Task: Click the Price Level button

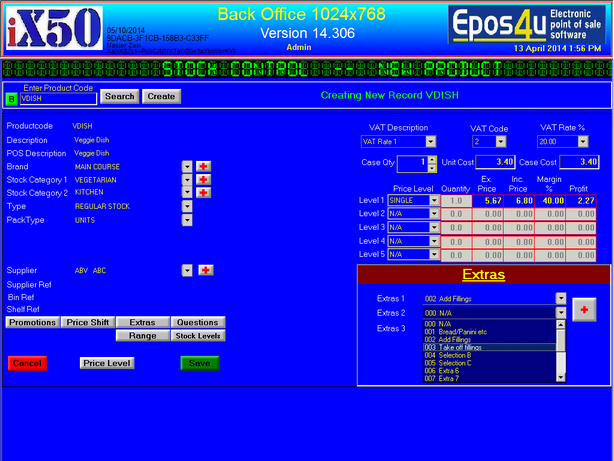Action: [107, 363]
